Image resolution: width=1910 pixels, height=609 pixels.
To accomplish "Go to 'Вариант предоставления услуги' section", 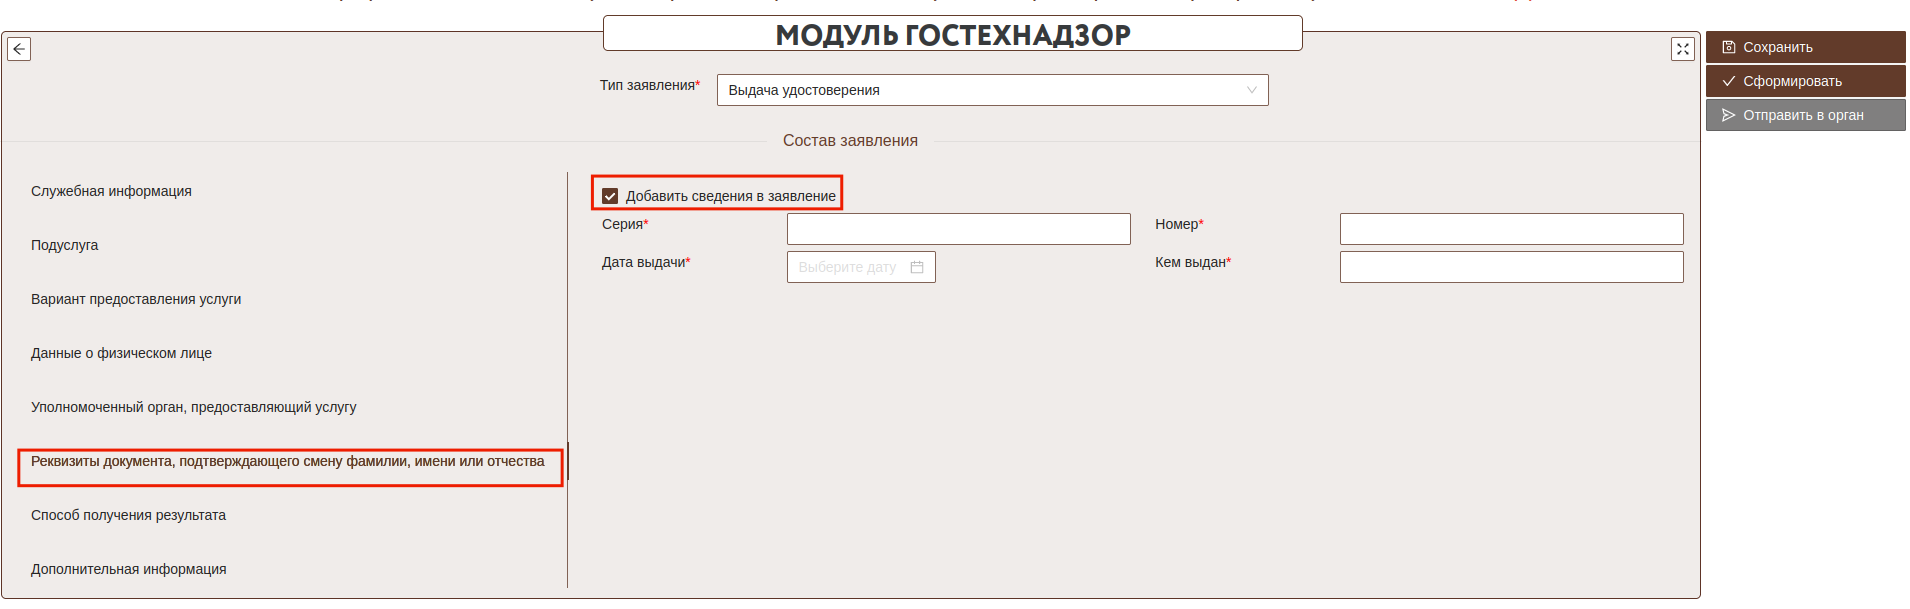I will pyautogui.click(x=136, y=299).
